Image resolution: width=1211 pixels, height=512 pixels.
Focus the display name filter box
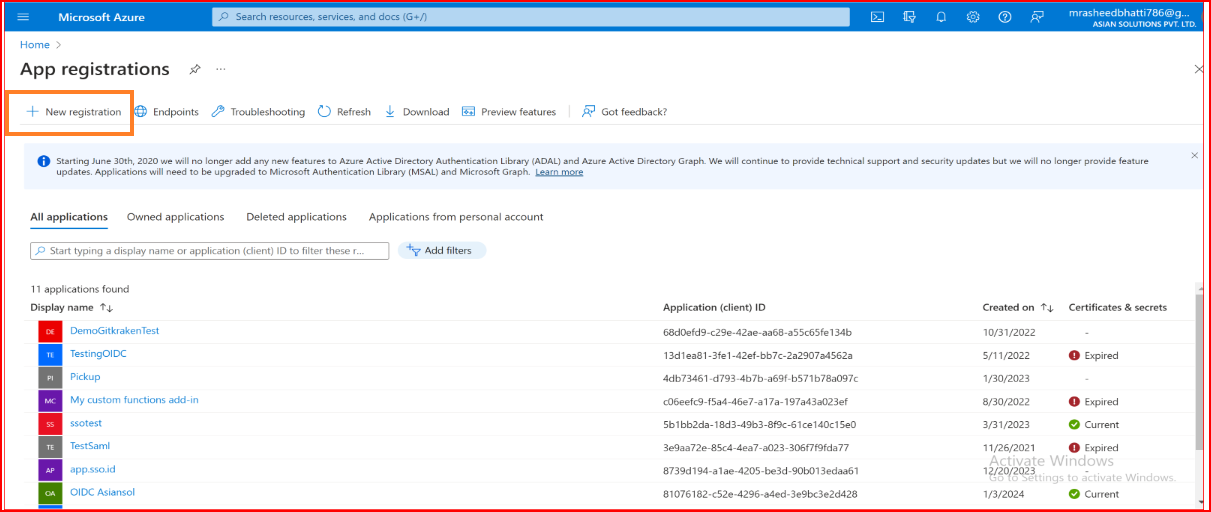[x=210, y=251]
